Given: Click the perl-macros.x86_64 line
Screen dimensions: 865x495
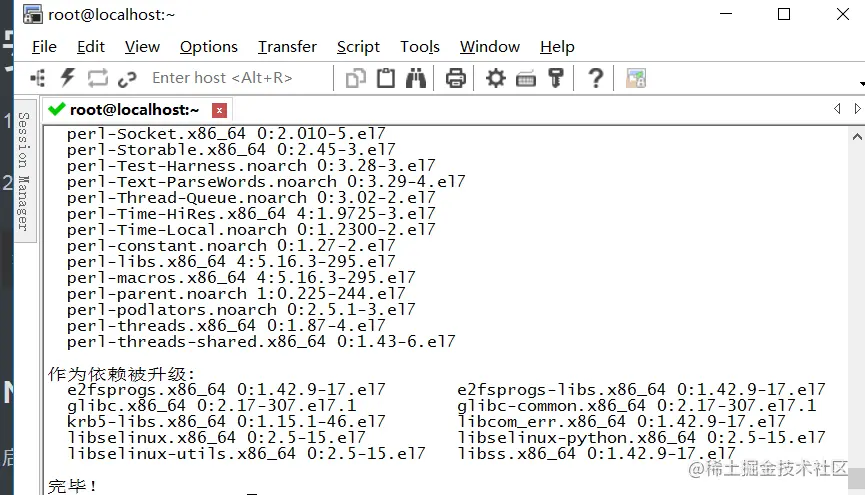Looking at the screenshot, I should pyautogui.click(x=241, y=278).
